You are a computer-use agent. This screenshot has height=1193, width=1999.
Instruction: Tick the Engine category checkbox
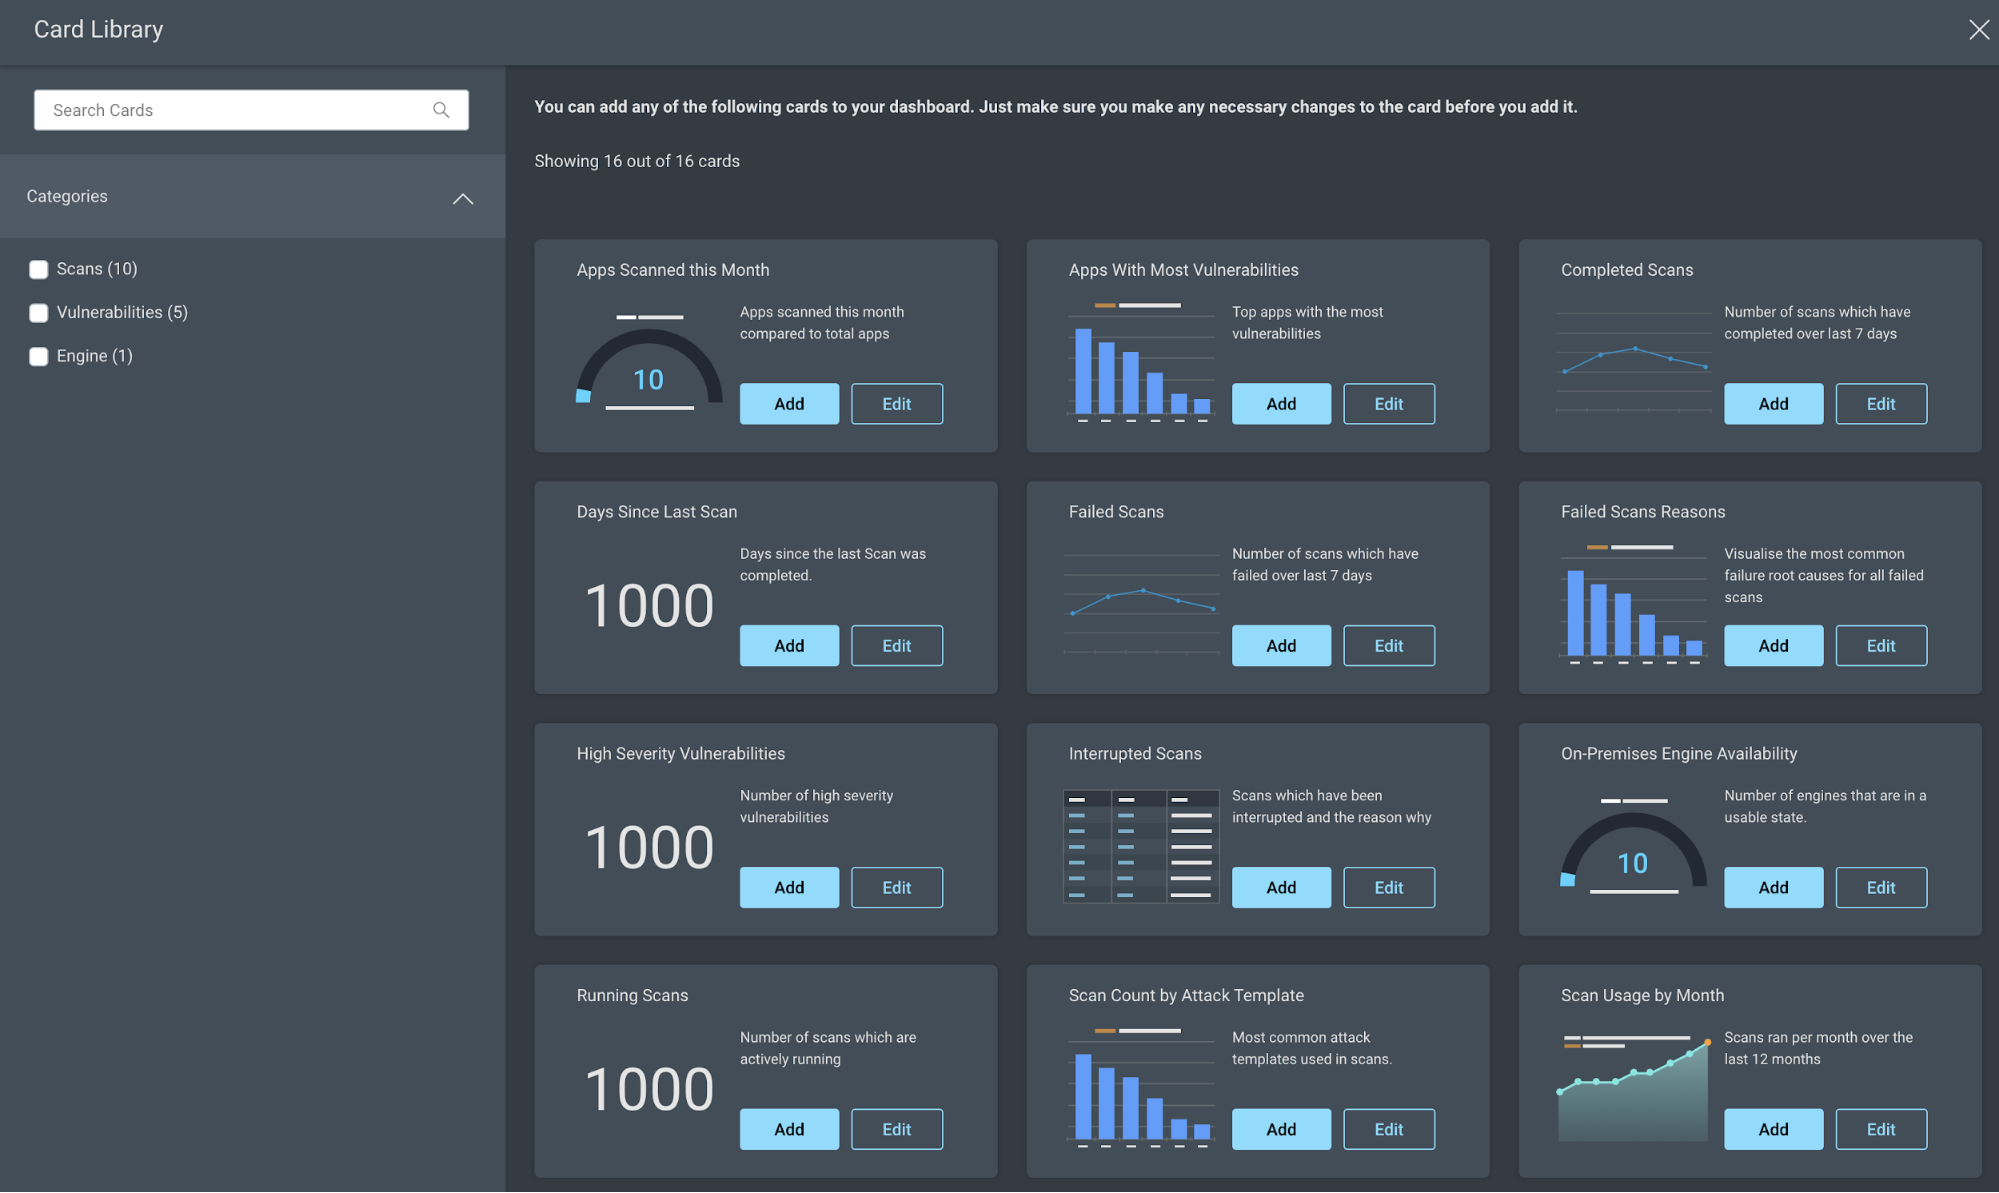point(39,356)
